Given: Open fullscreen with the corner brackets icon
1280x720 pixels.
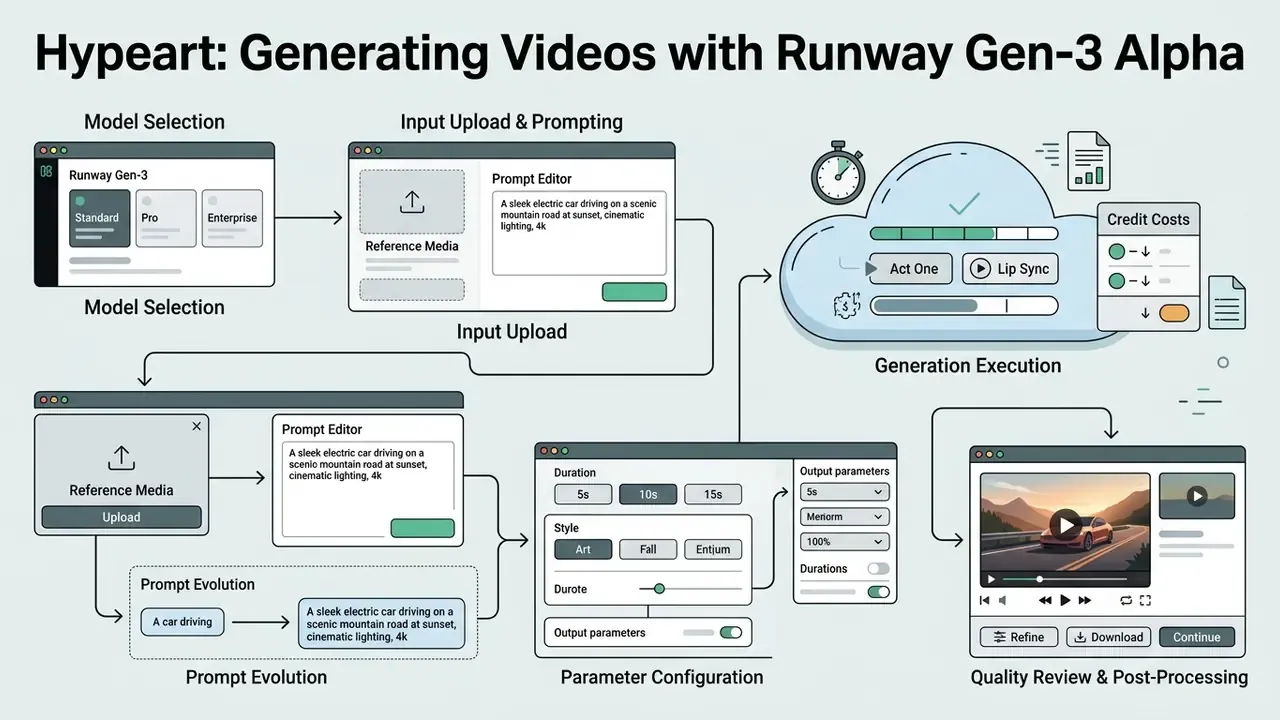Looking at the screenshot, I should pyautogui.click(x=1146, y=600).
